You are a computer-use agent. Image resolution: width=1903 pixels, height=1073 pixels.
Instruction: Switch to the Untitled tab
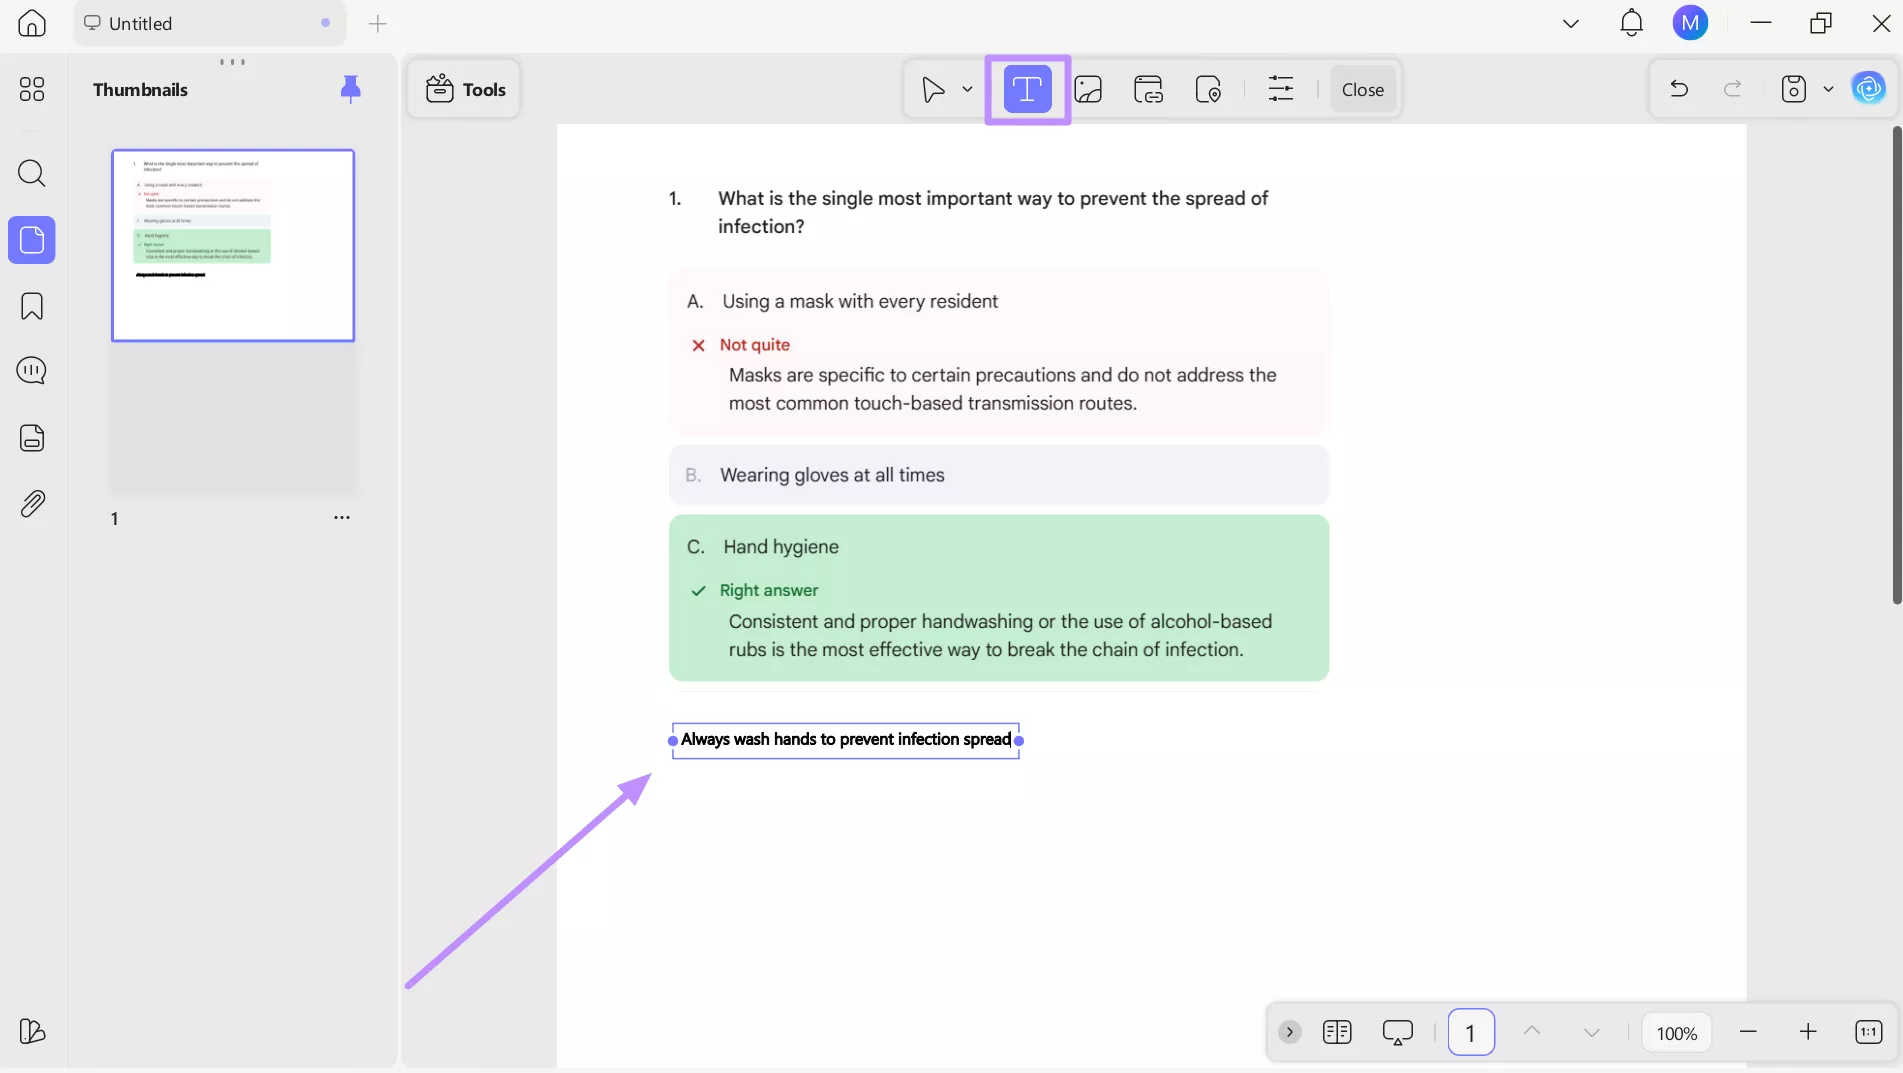(140, 23)
